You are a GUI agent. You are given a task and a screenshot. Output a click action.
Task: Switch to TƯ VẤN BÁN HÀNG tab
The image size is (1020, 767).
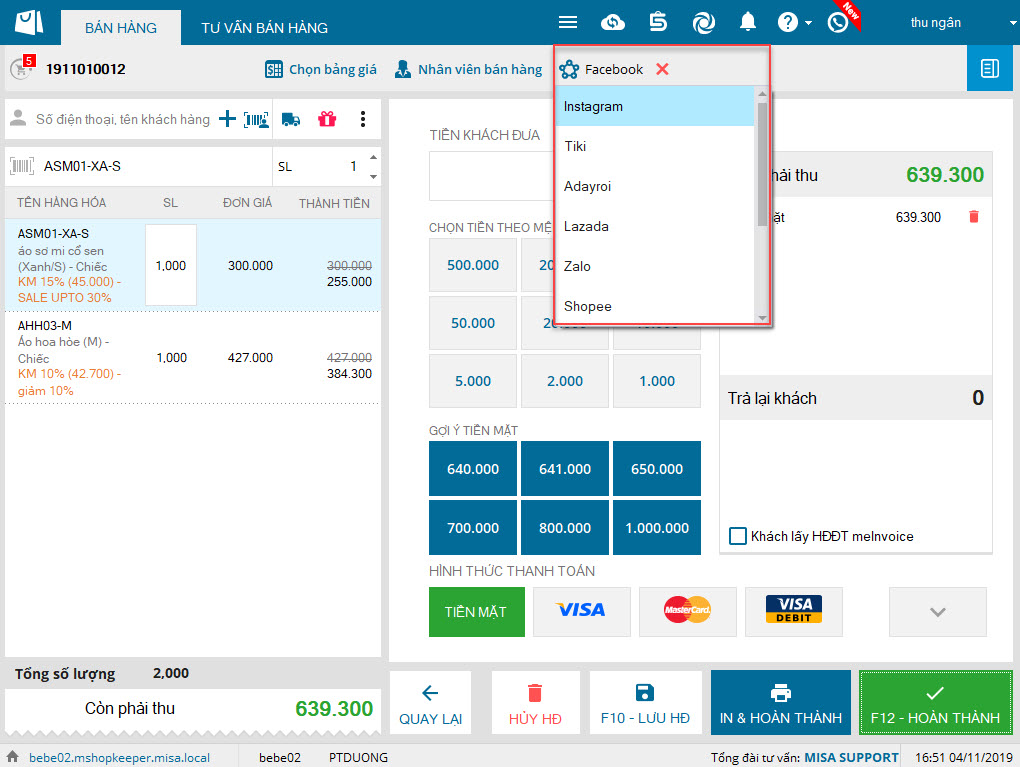click(264, 28)
